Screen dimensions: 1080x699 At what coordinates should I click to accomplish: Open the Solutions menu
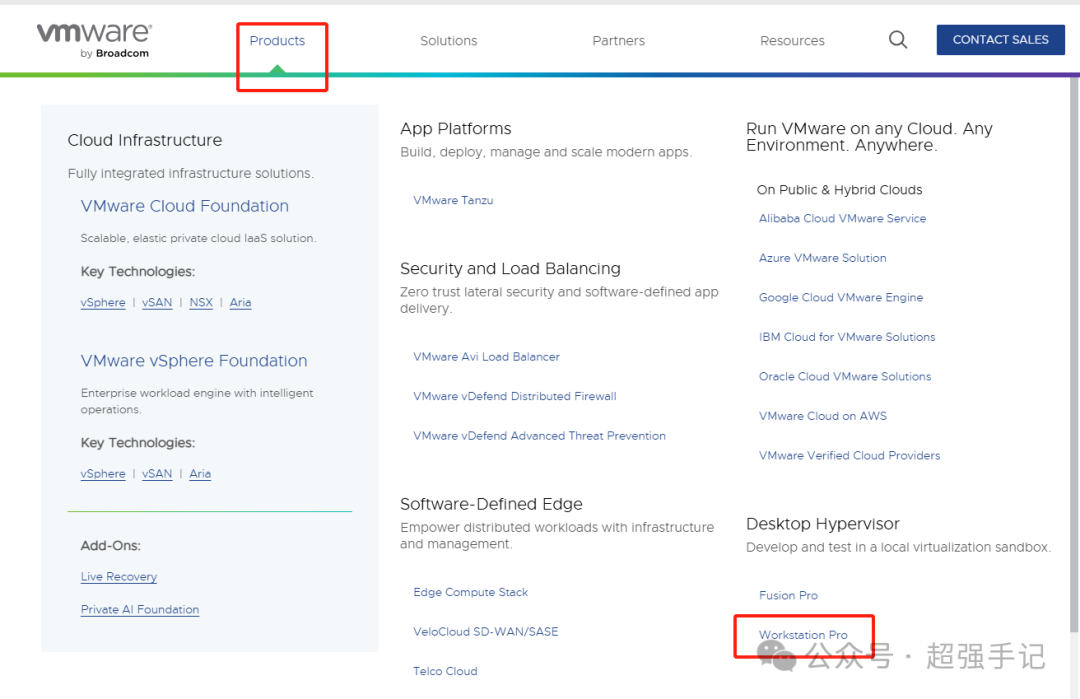coord(448,41)
